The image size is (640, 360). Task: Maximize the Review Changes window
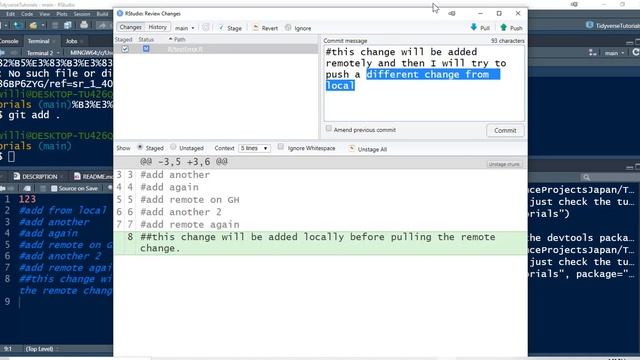[x=499, y=13]
